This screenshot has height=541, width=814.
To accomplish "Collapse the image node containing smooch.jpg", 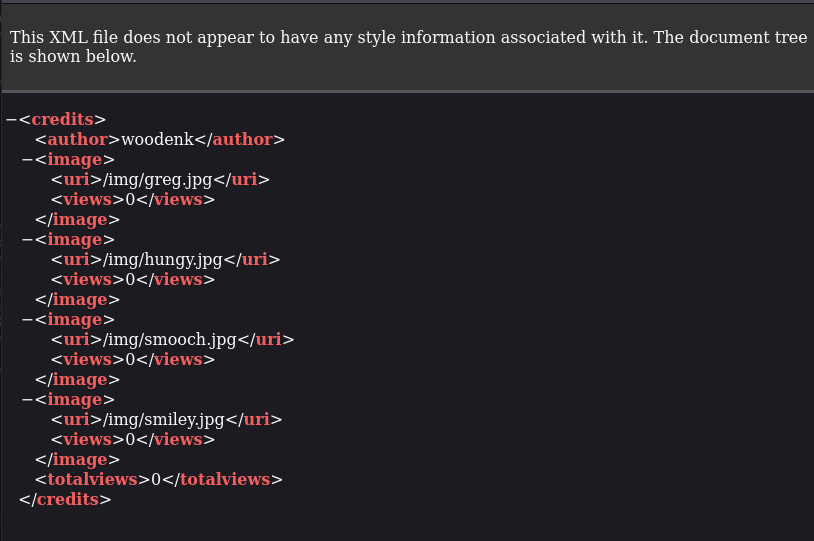I will pos(28,320).
